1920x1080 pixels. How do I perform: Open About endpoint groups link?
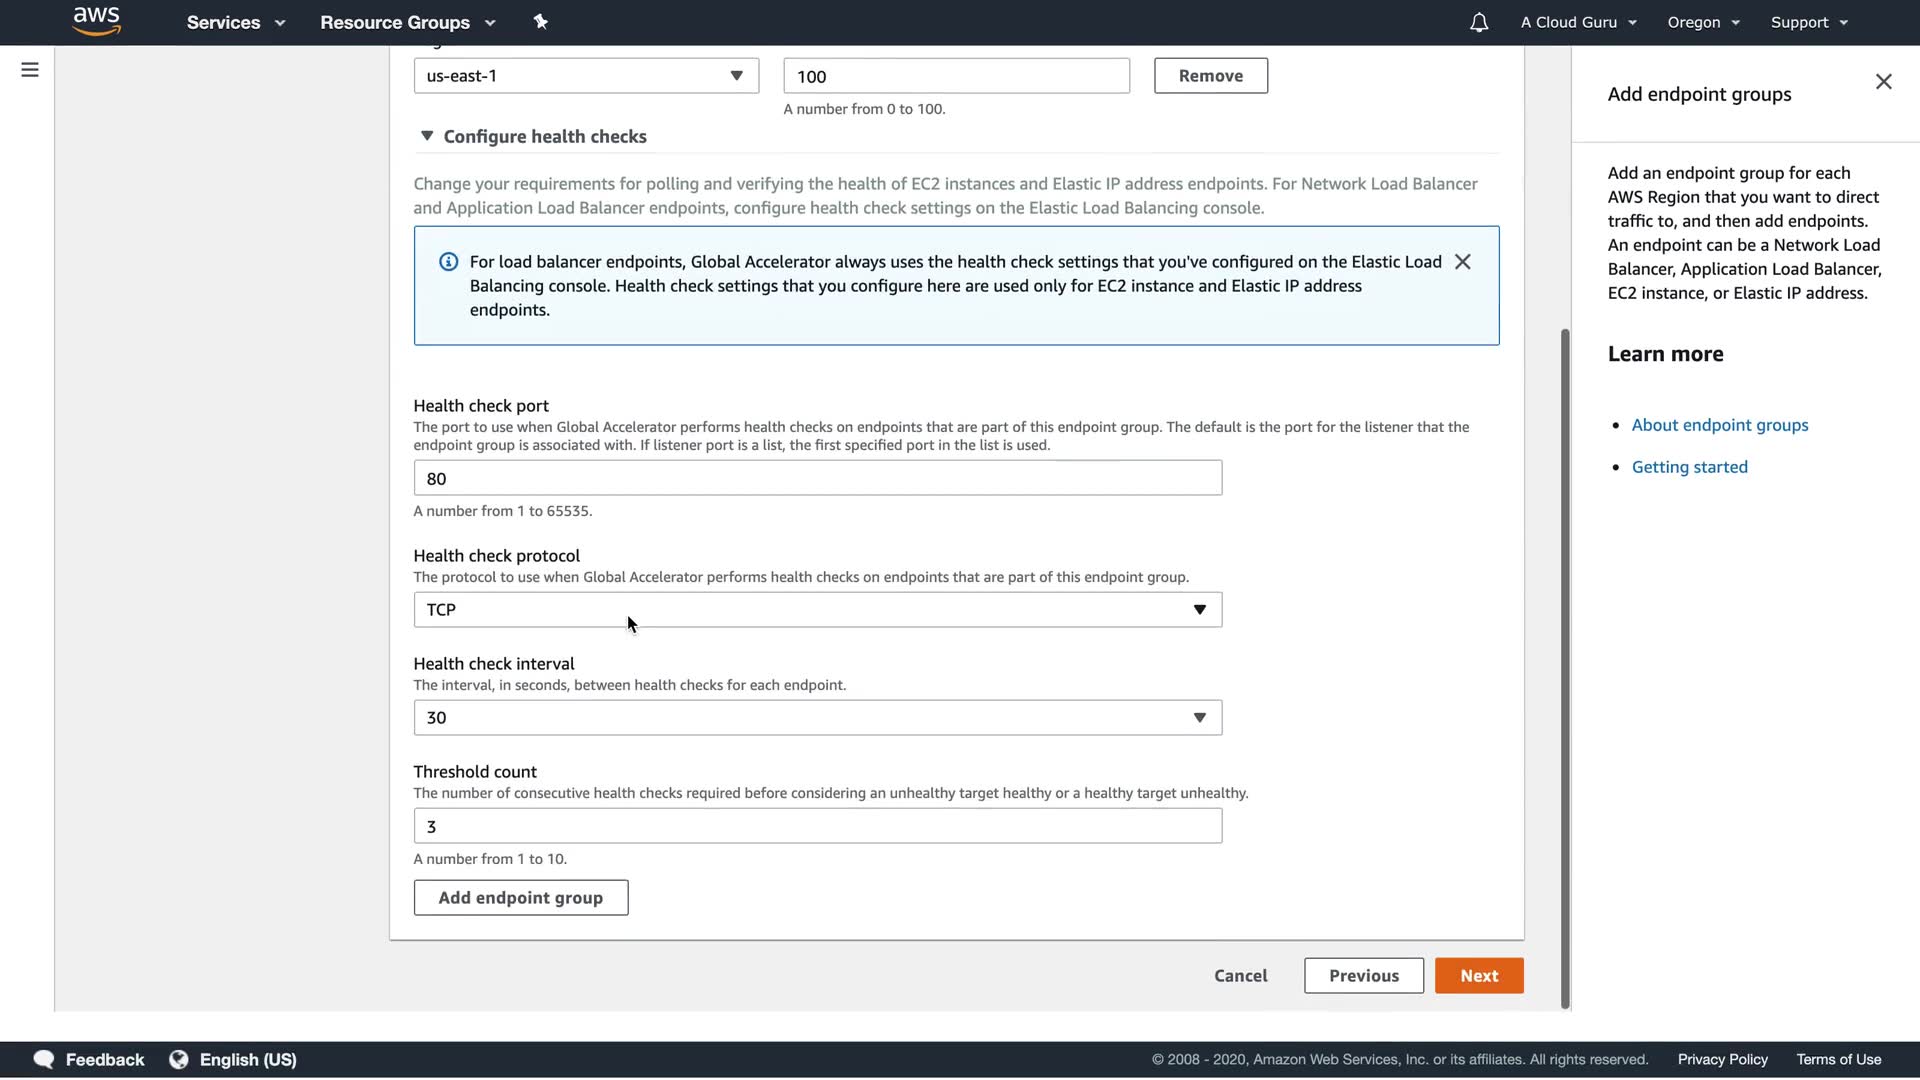pyautogui.click(x=1720, y=425)
